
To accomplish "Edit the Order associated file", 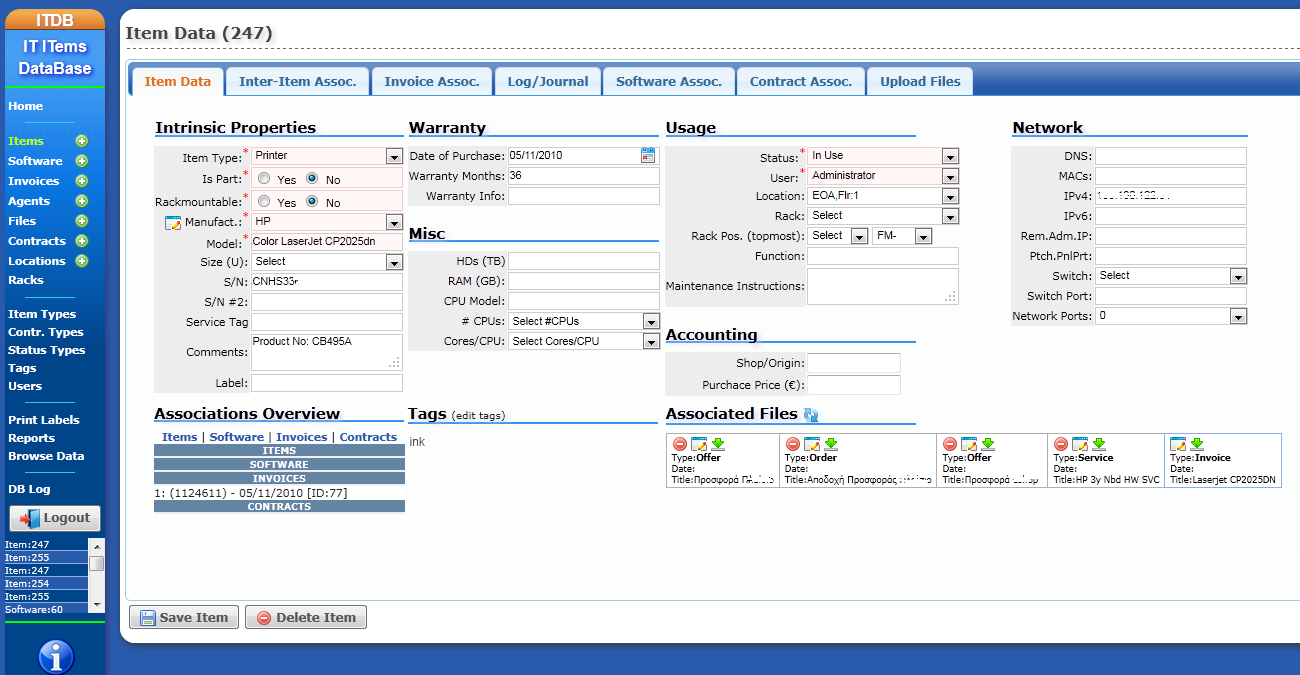I will pyautogui.click(x=812, y=444).
